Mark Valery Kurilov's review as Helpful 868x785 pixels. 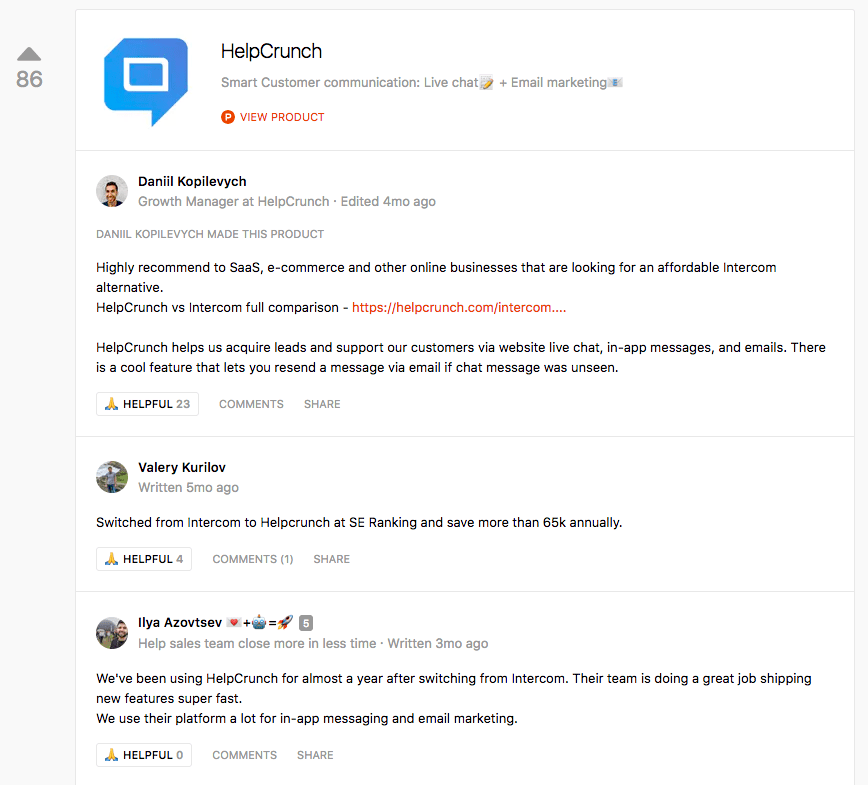144,559
